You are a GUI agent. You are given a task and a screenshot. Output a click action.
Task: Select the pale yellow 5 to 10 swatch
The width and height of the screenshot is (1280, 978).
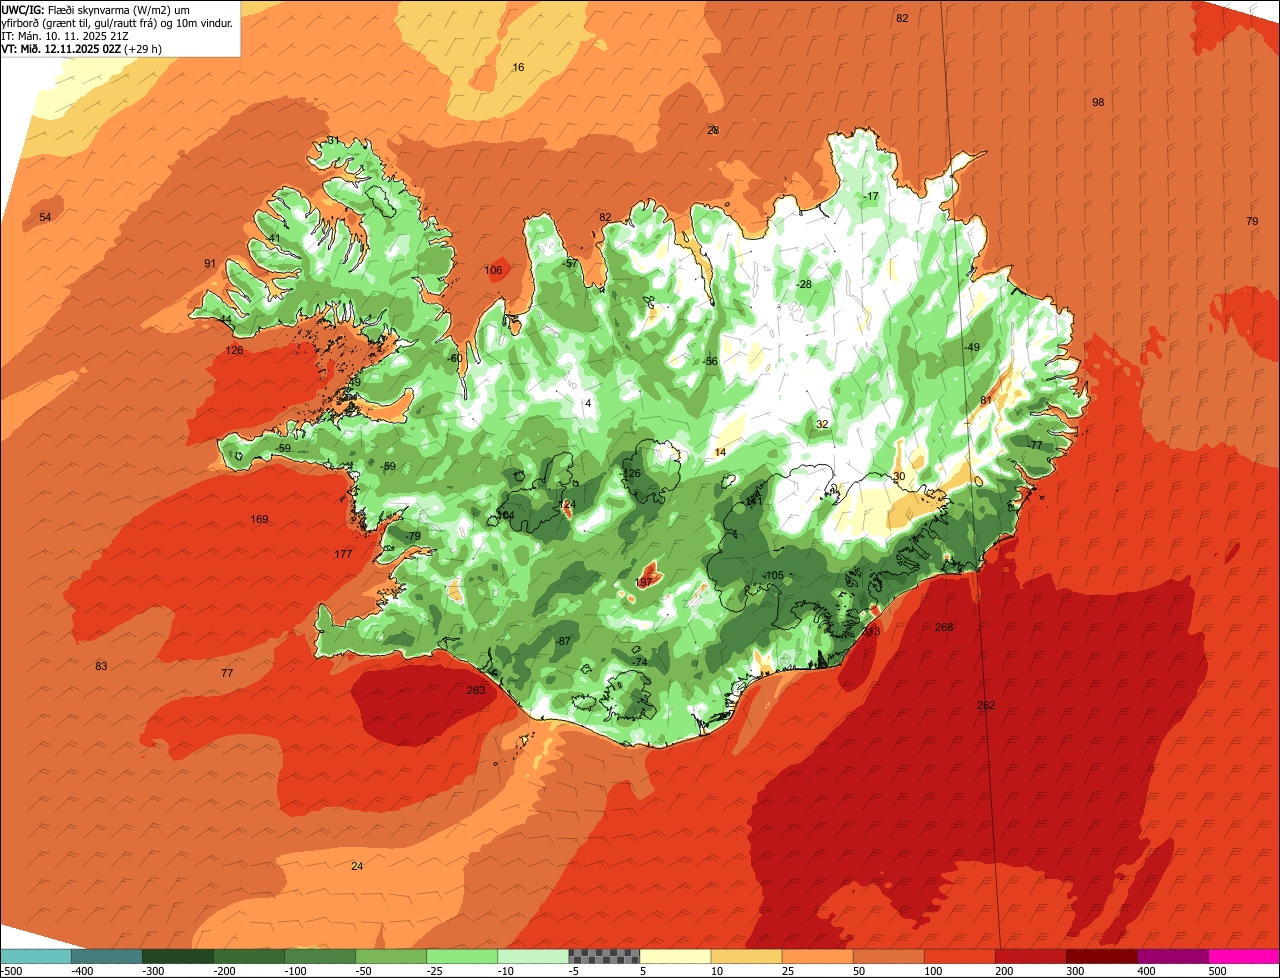(675, 956)
